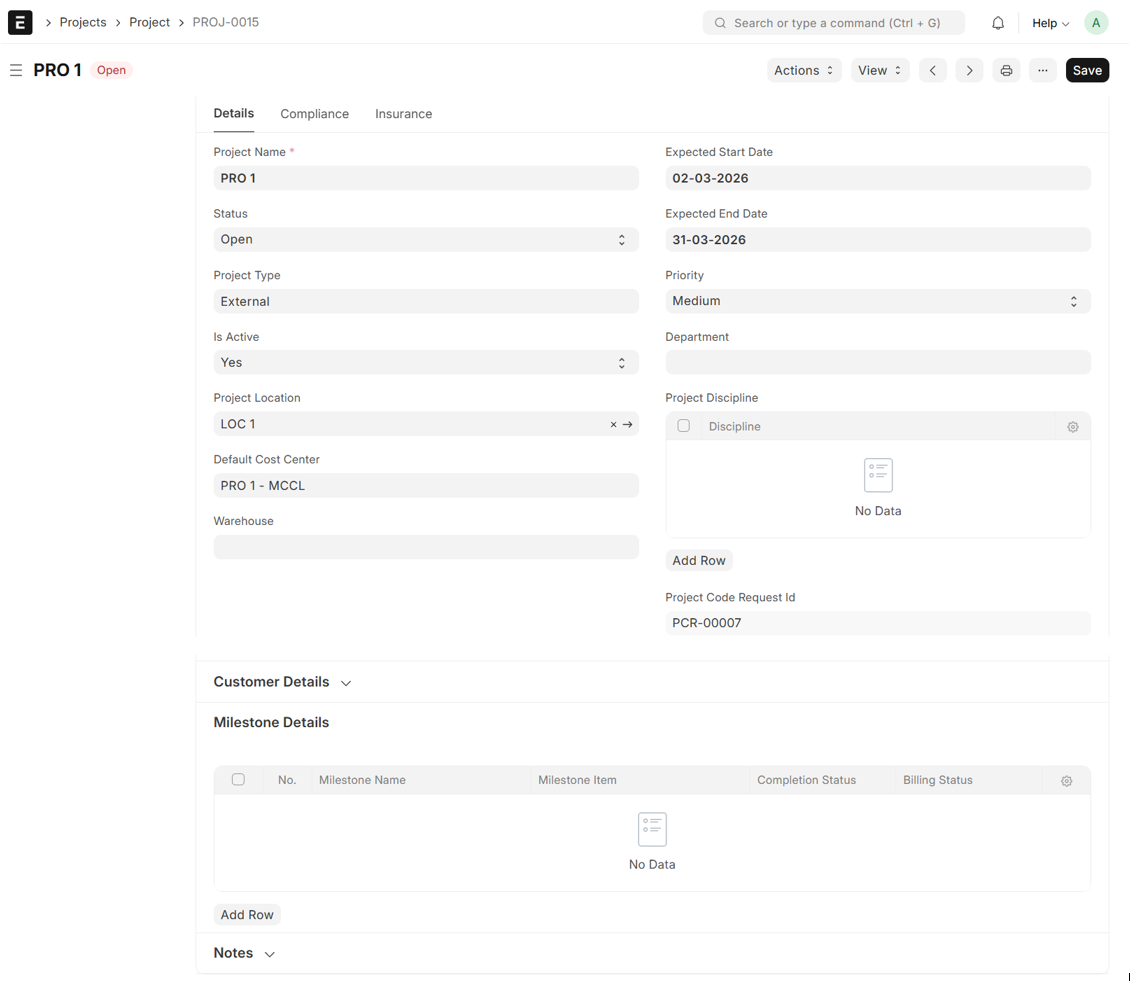Print the project document
The image size is (1140, 981).
1006,70
